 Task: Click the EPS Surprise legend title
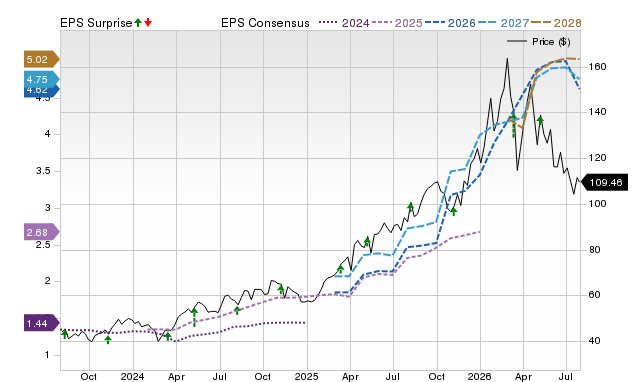[x=96, y=23]
